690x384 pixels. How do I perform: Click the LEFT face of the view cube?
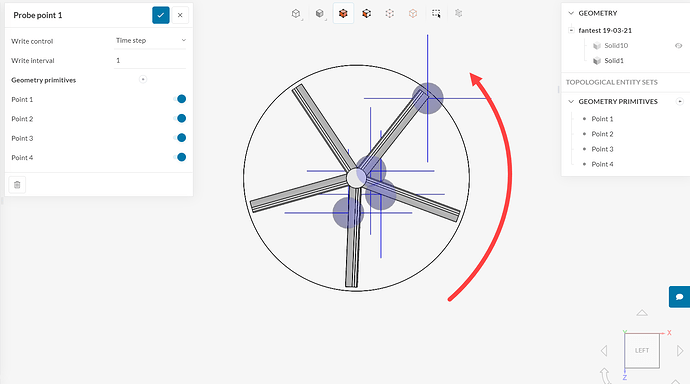642,351
